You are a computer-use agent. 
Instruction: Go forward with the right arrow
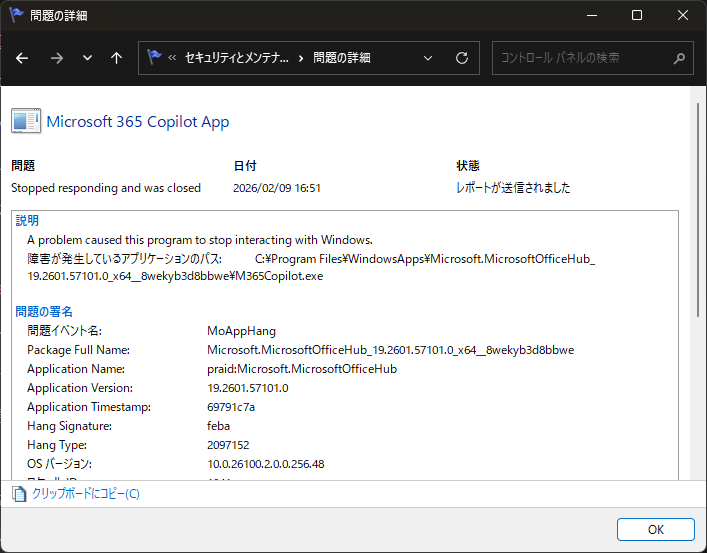(57, 58)
